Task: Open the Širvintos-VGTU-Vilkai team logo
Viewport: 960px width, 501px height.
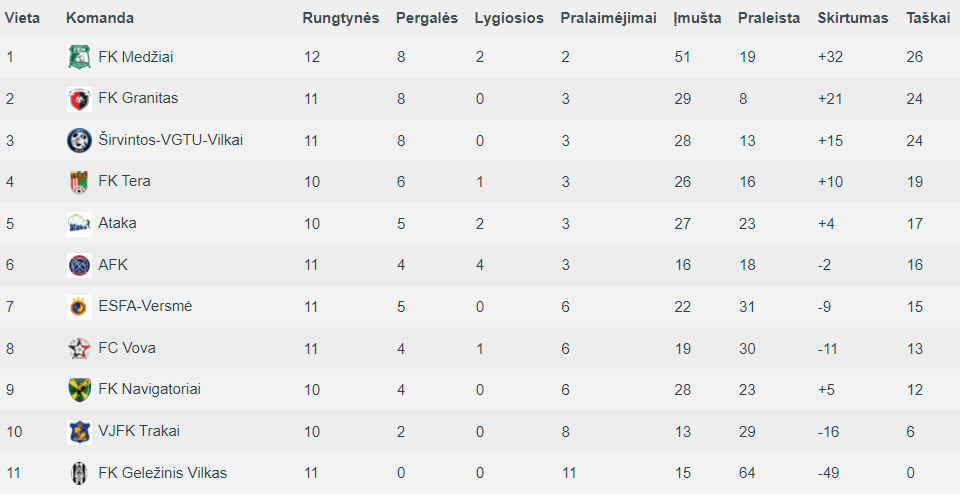Action: coord(79,140)
